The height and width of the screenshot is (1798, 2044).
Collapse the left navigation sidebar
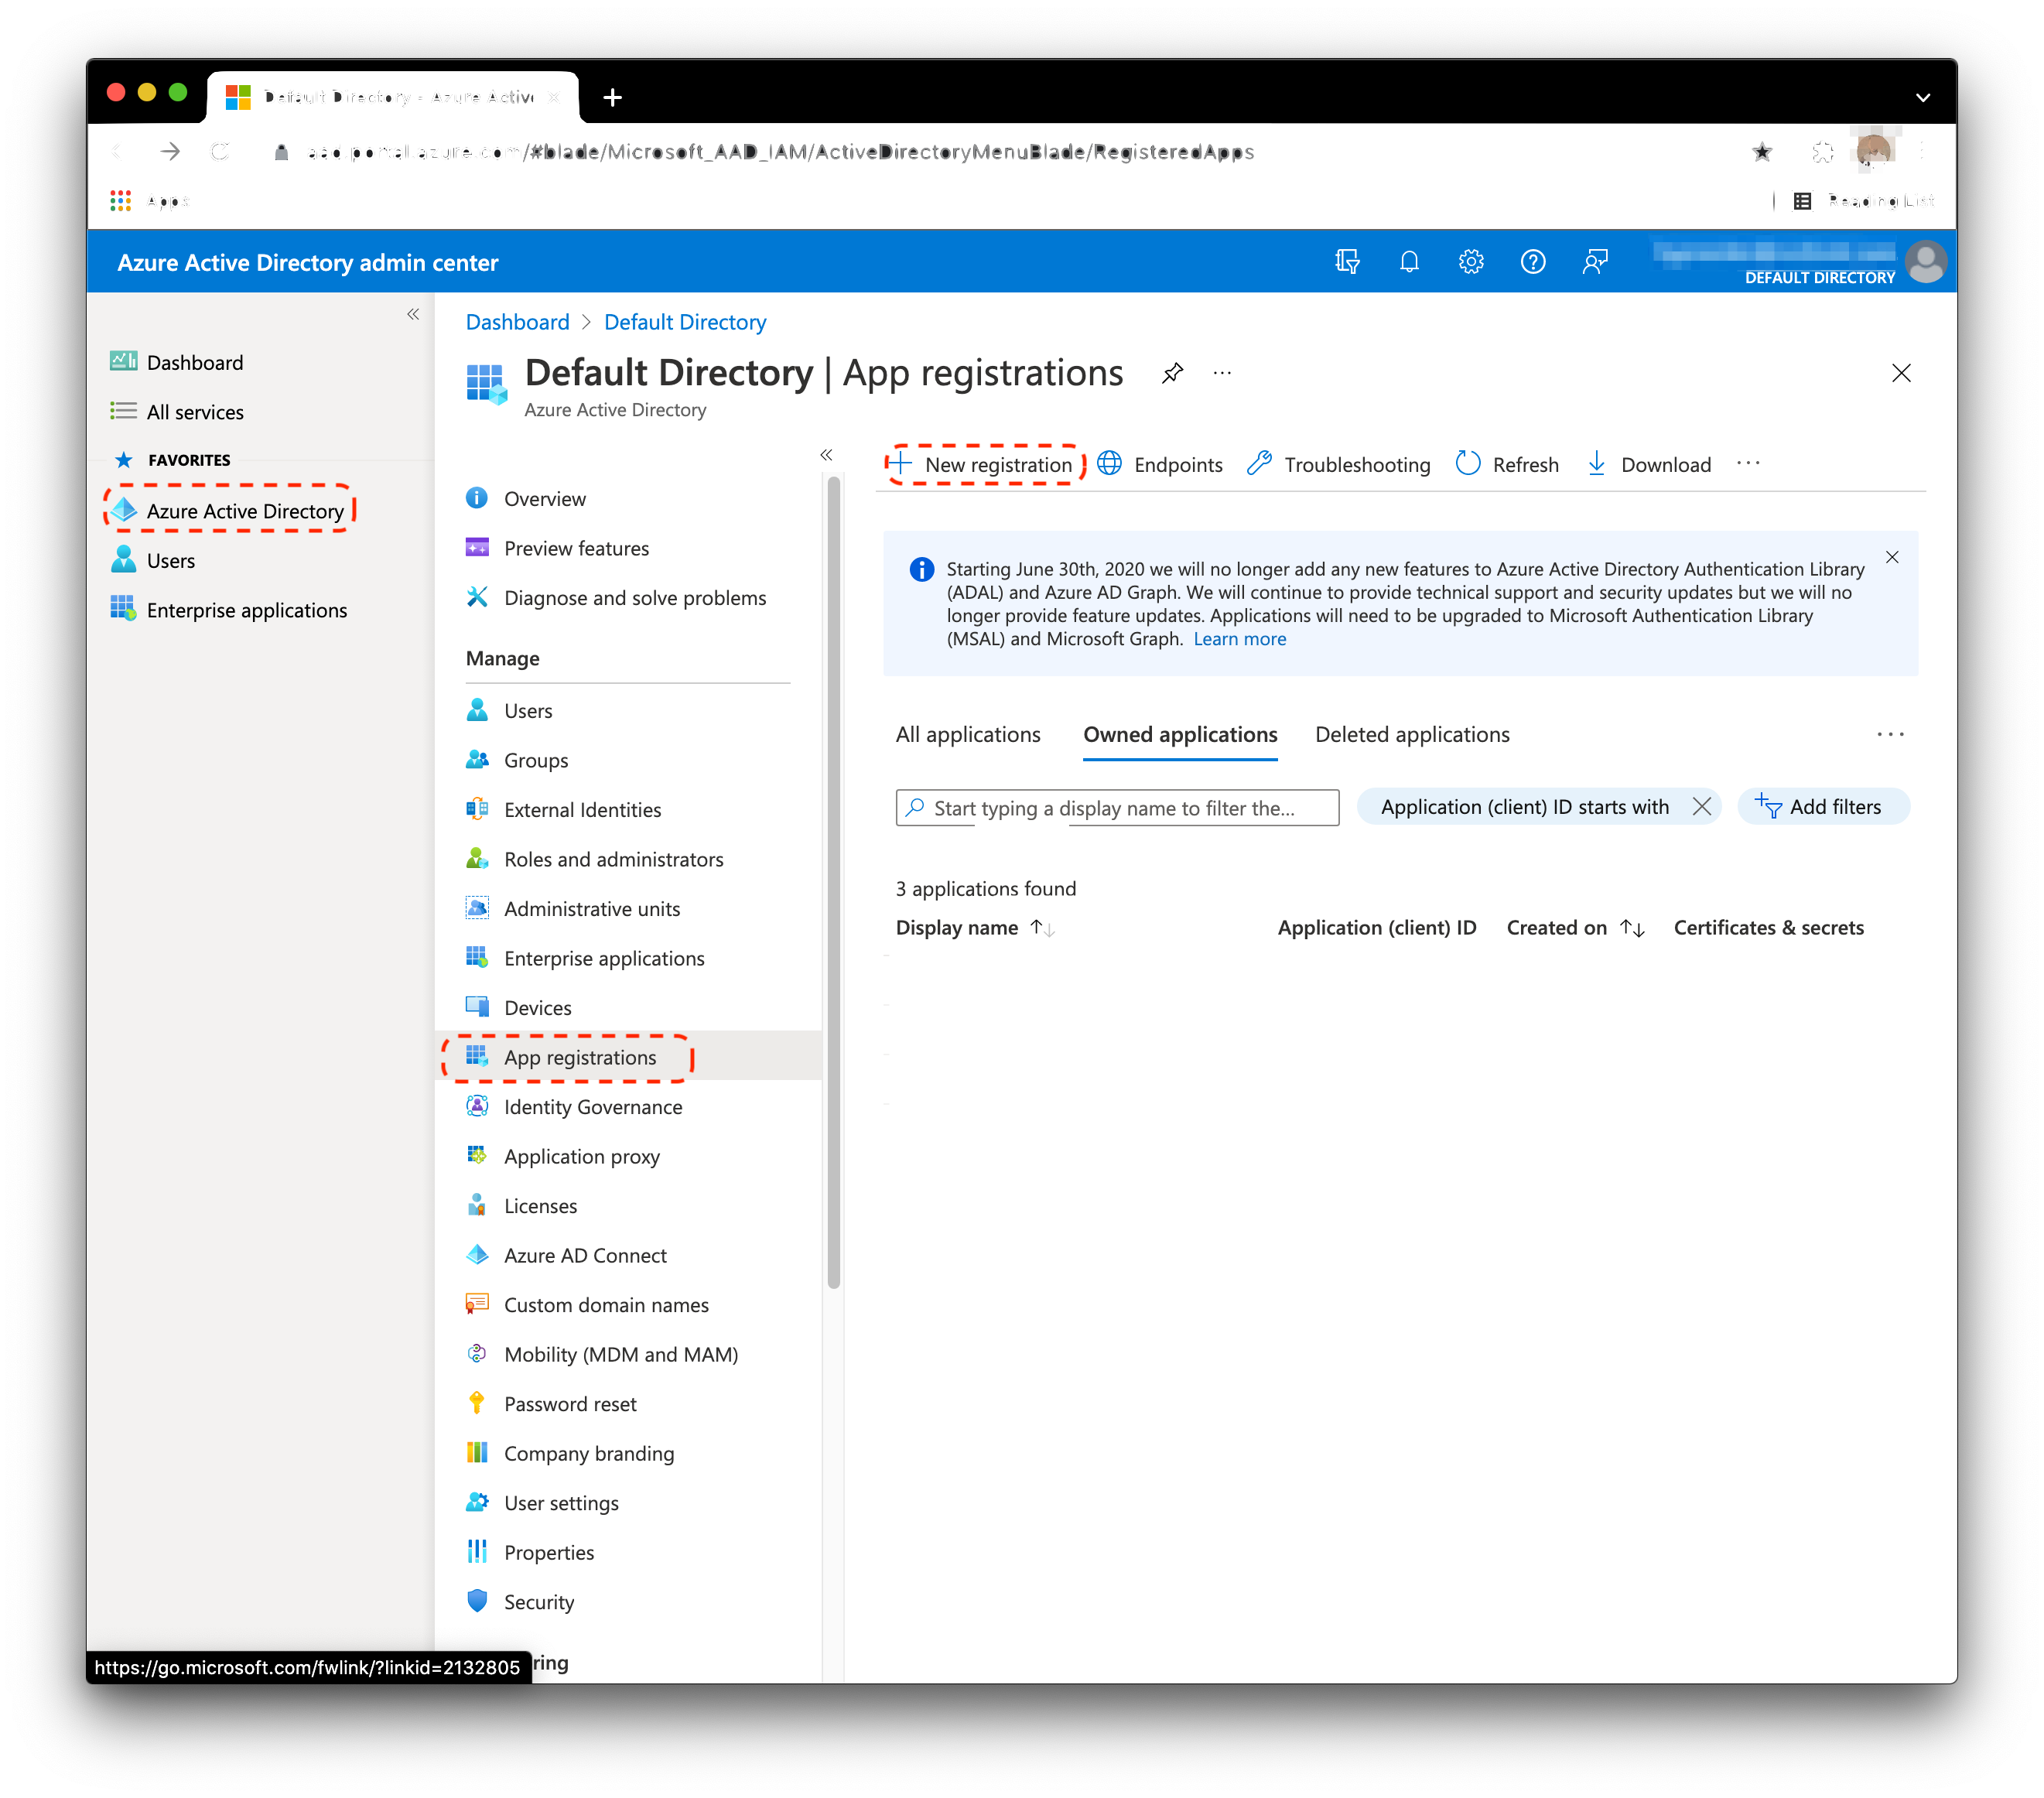coord(412,314)
